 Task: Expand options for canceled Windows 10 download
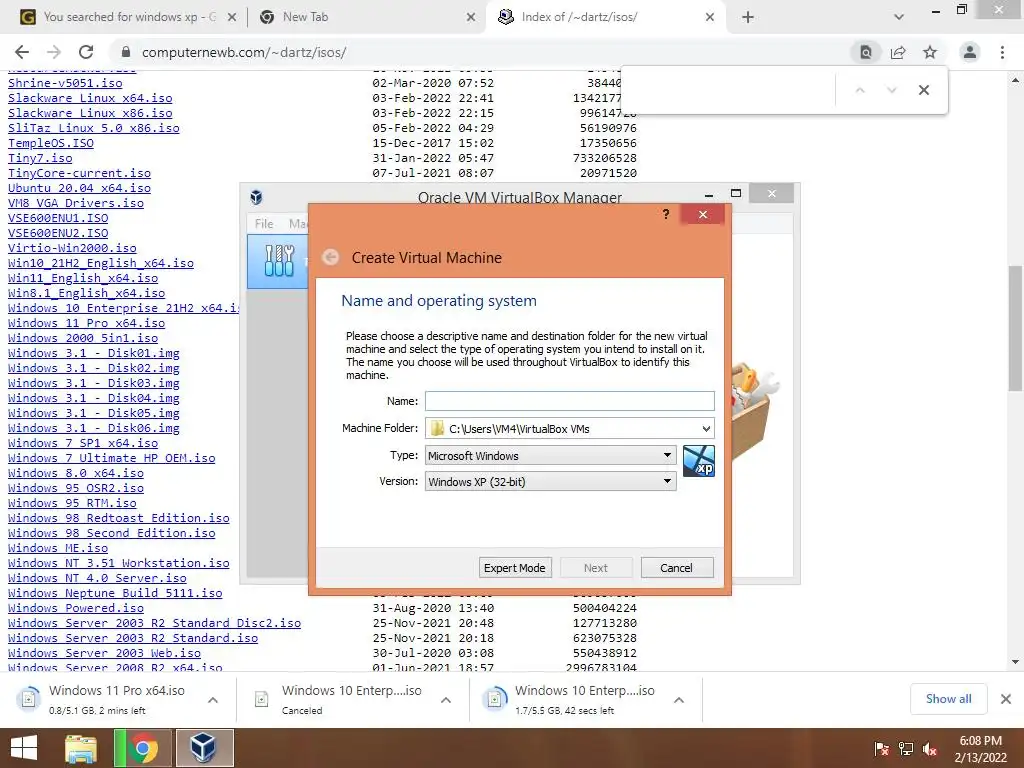coord(446,699)
